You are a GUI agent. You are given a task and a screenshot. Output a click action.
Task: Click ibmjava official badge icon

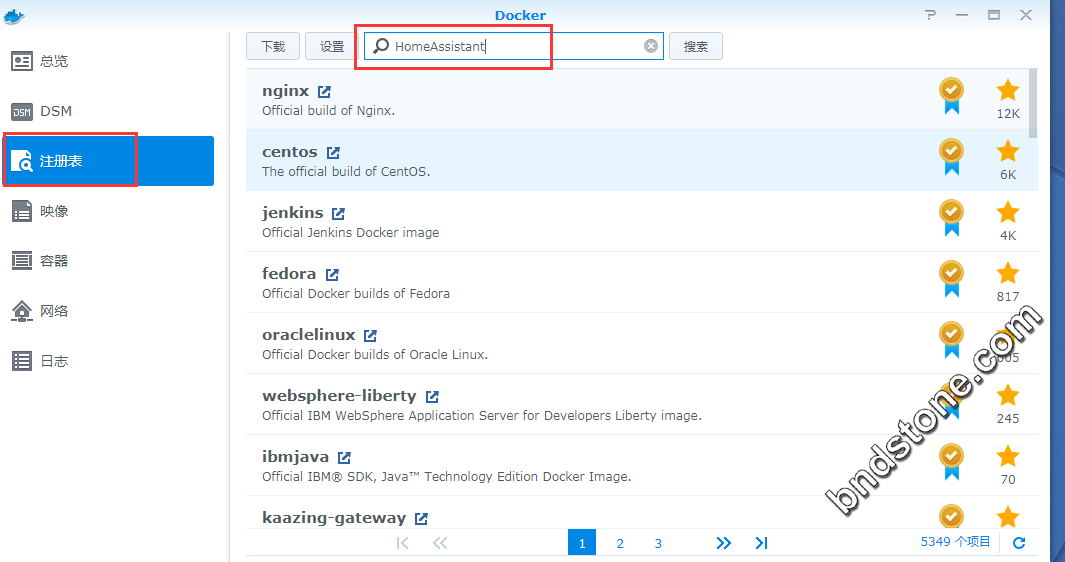point(952,462)
